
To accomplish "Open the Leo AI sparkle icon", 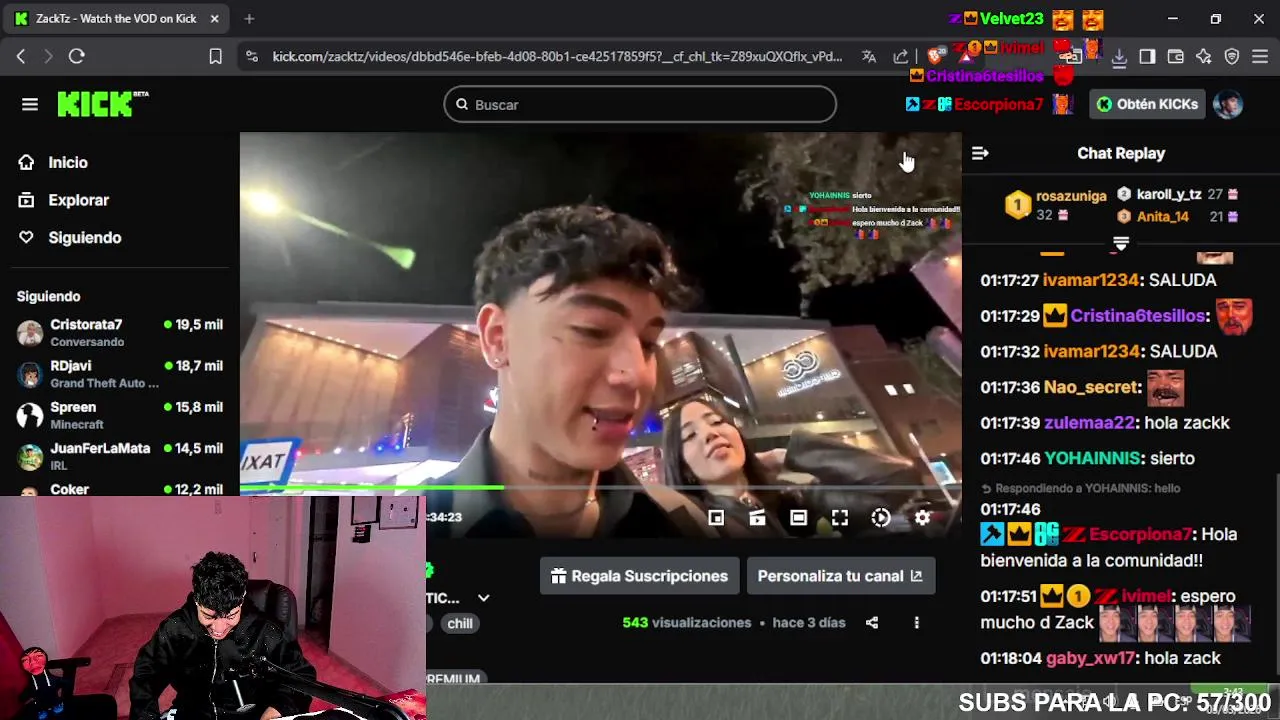I will pos(1204,57).
